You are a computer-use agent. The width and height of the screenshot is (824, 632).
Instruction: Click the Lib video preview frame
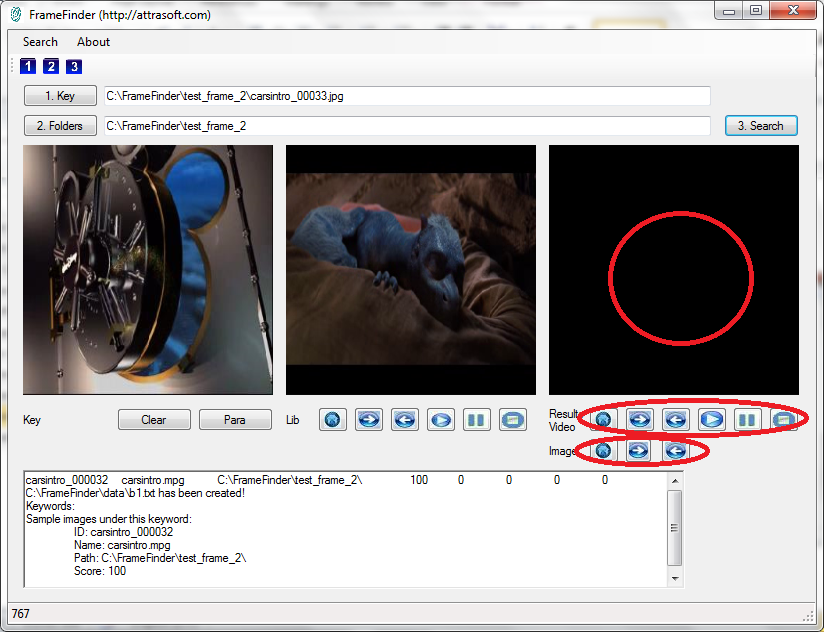click(x=411, y=270)
